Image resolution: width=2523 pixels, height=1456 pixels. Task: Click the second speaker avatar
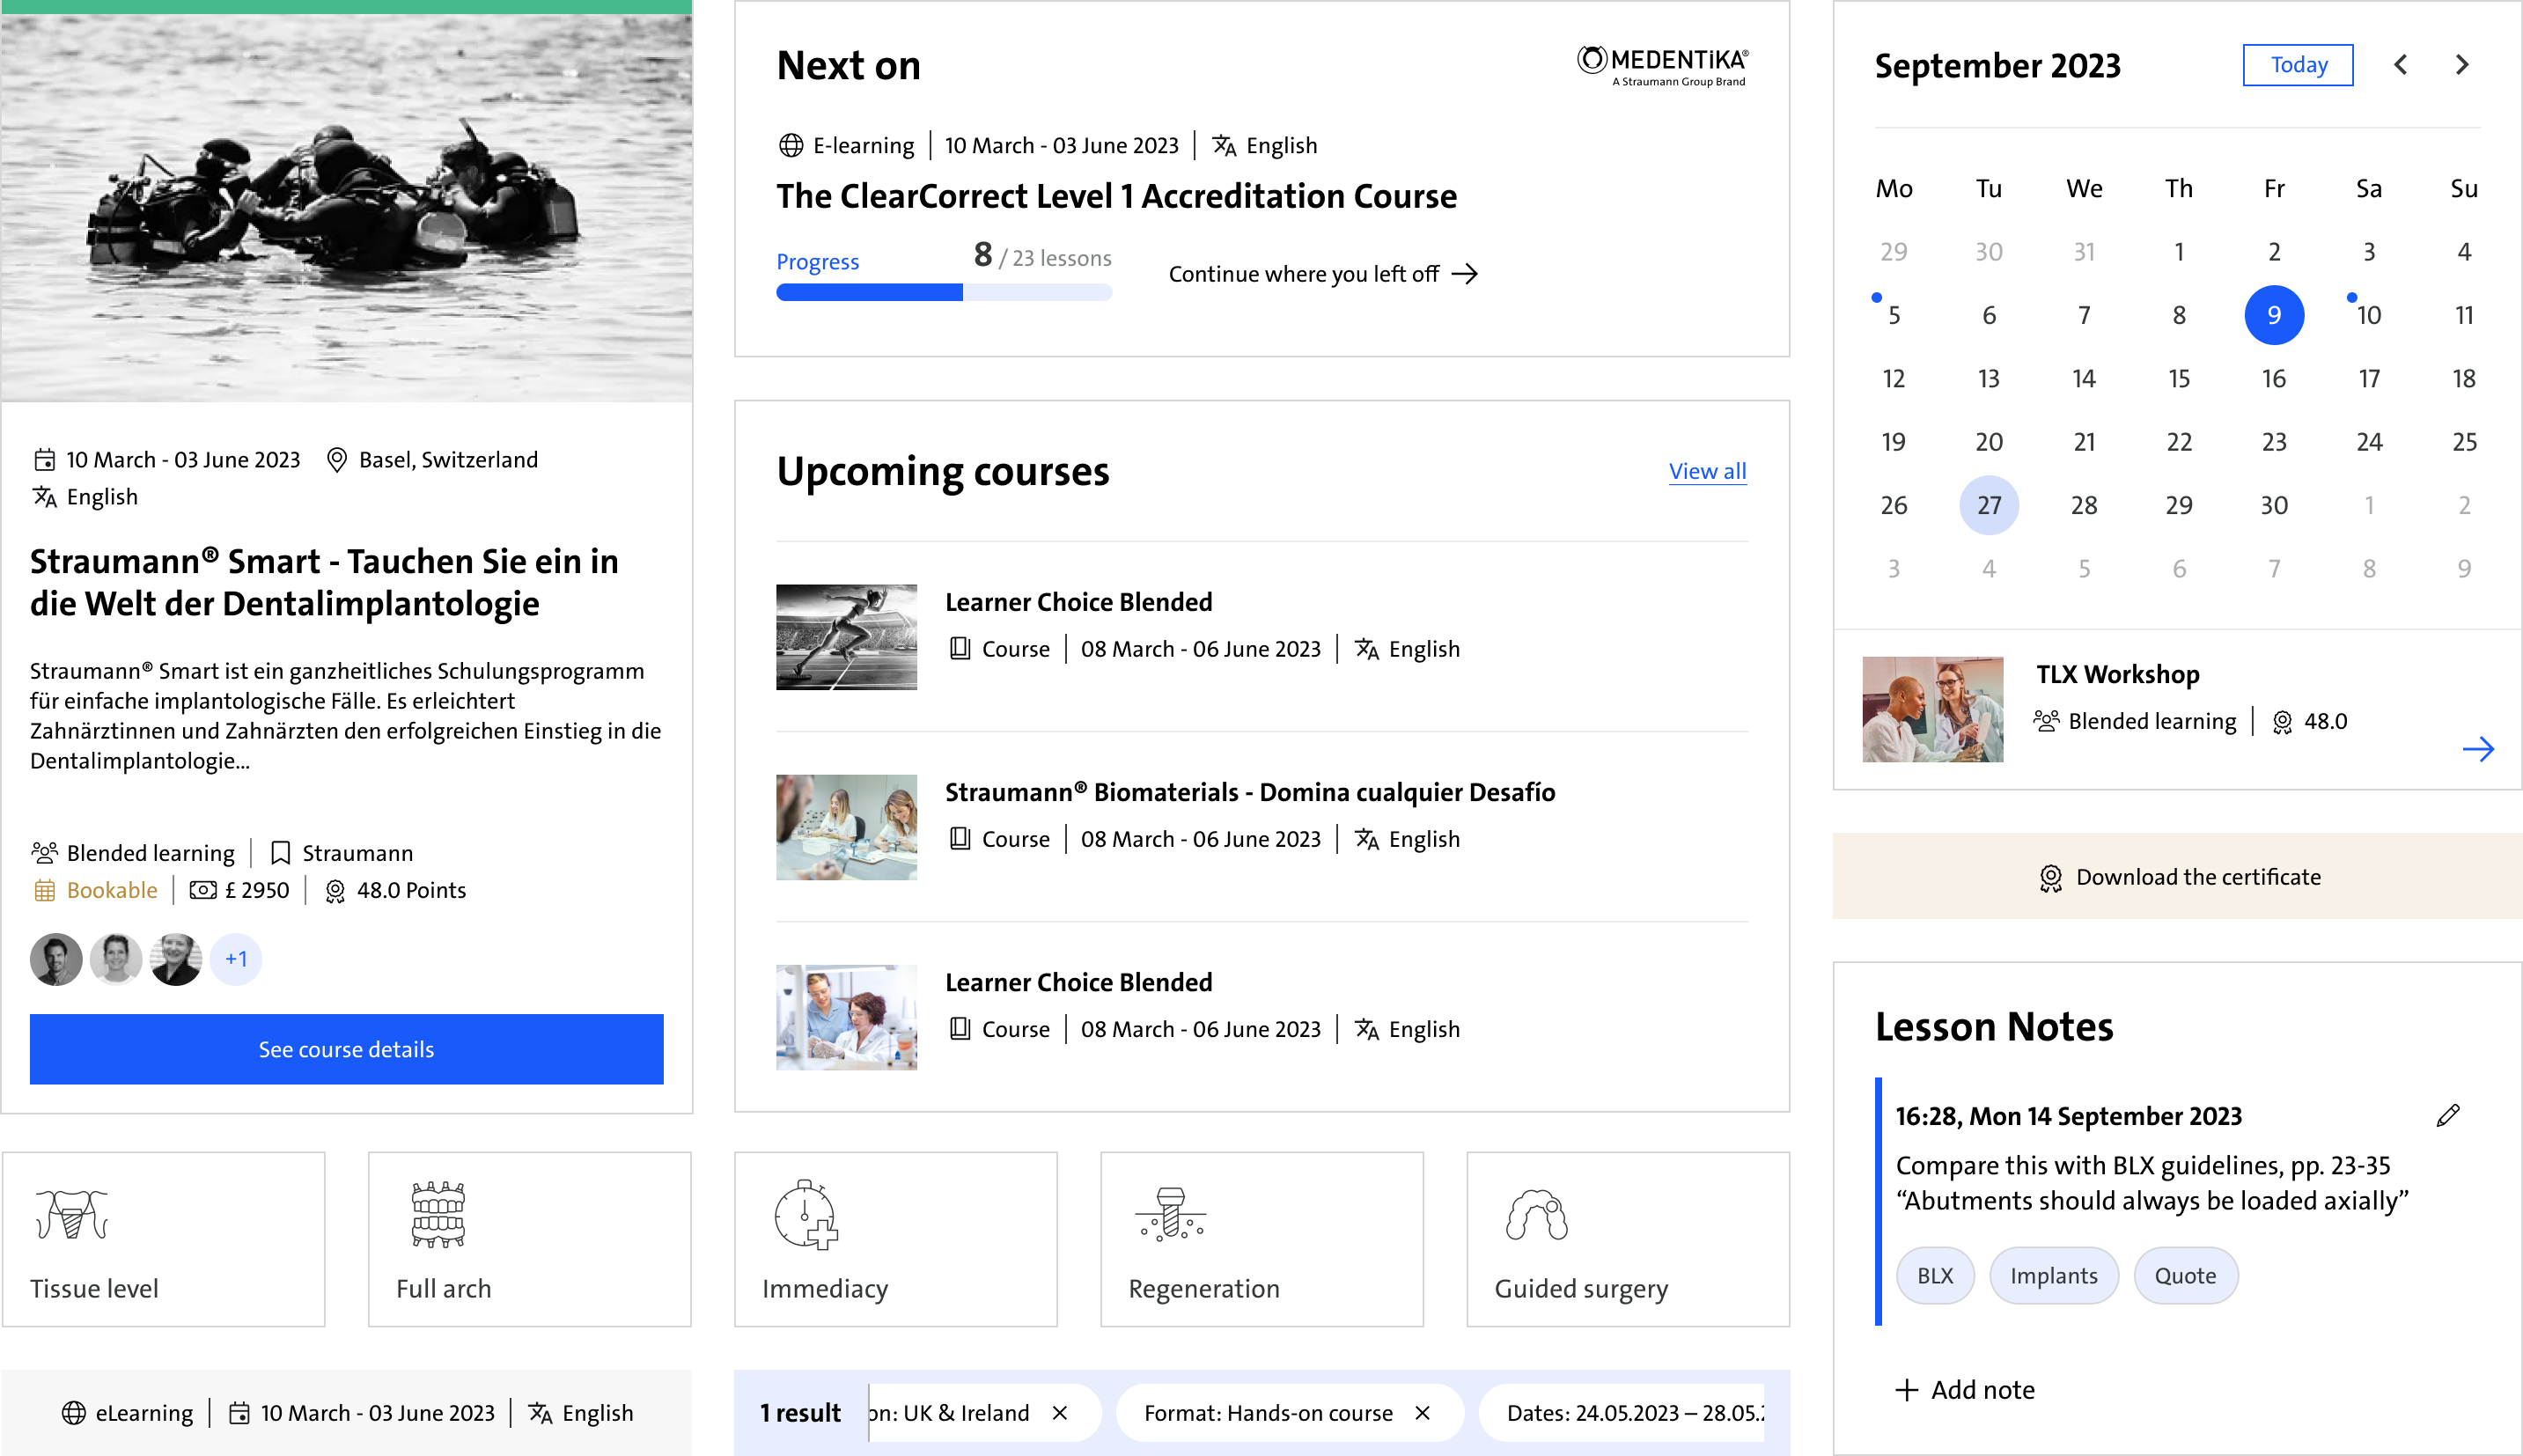[116, 959]
